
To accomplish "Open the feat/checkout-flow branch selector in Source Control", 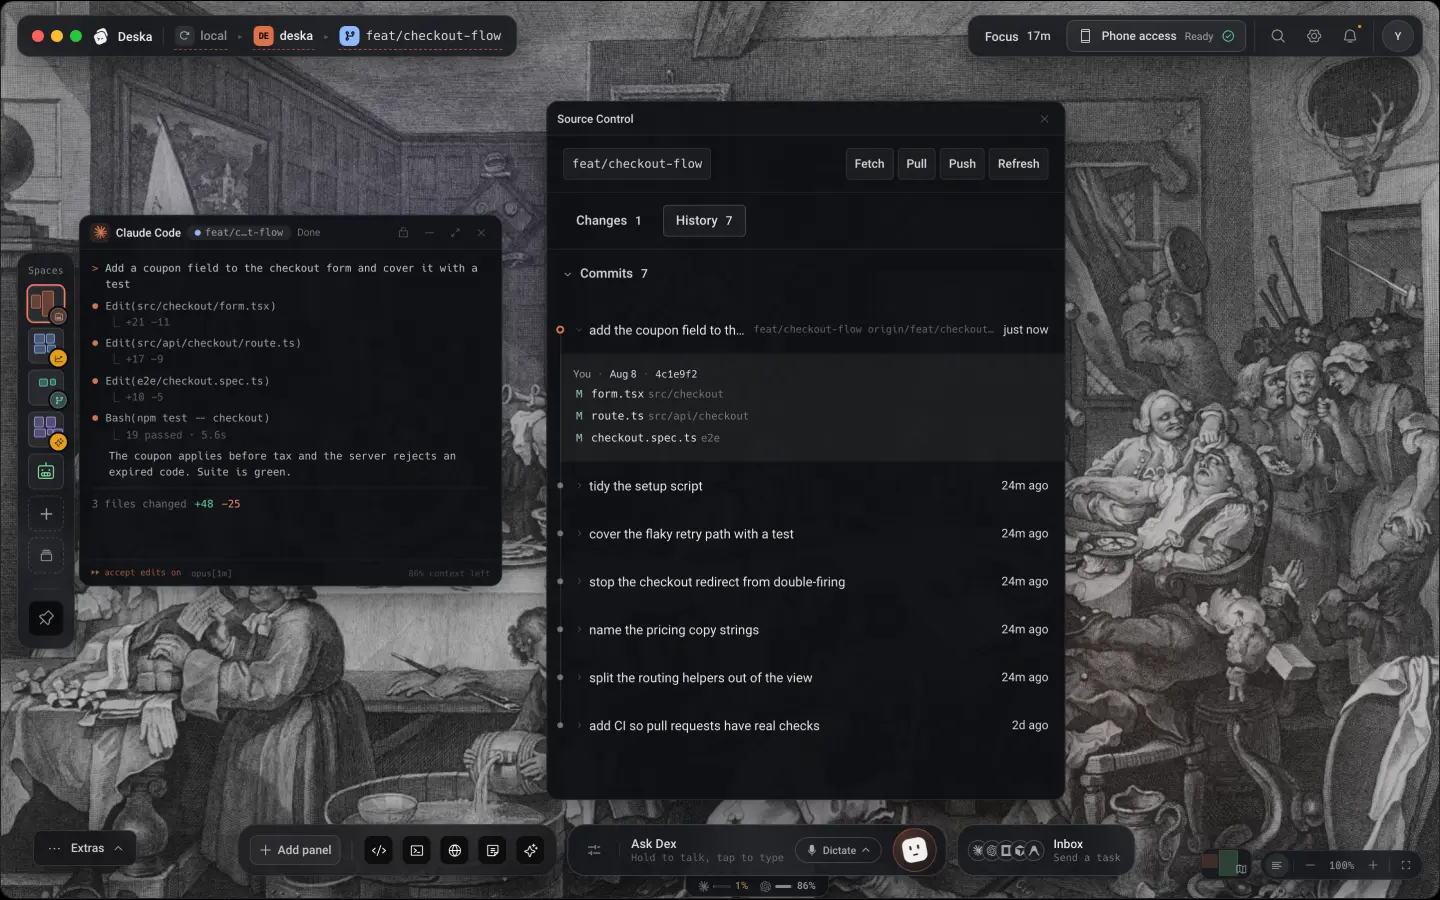I will (637, 164).
